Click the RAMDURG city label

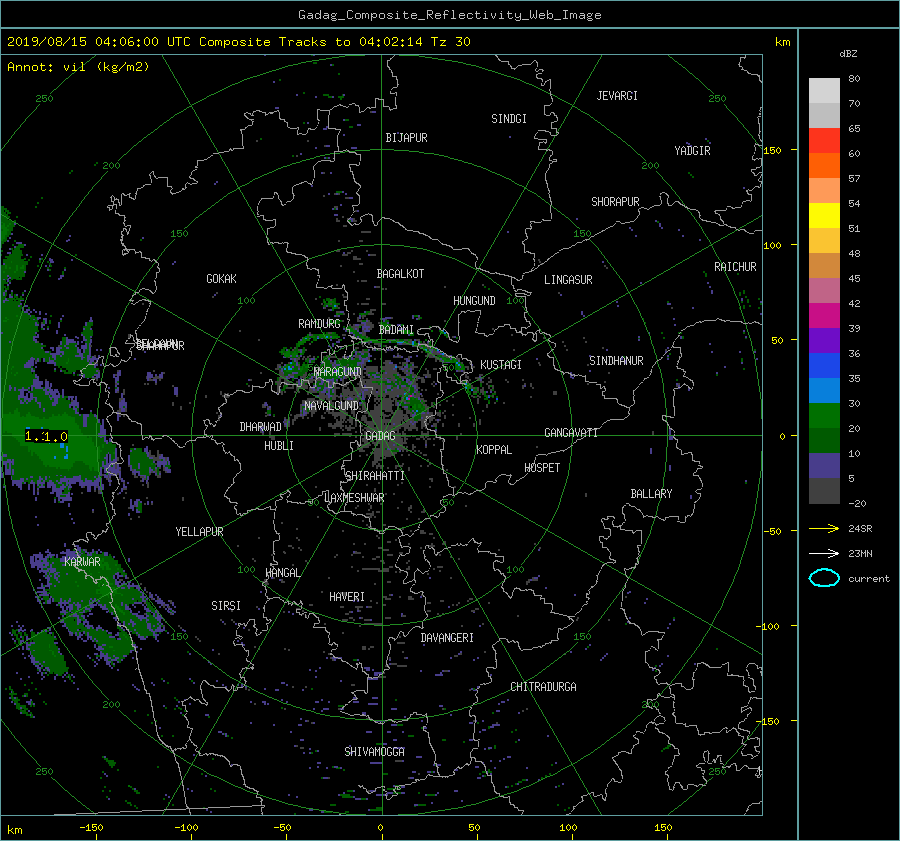click(x=319, y=324)
